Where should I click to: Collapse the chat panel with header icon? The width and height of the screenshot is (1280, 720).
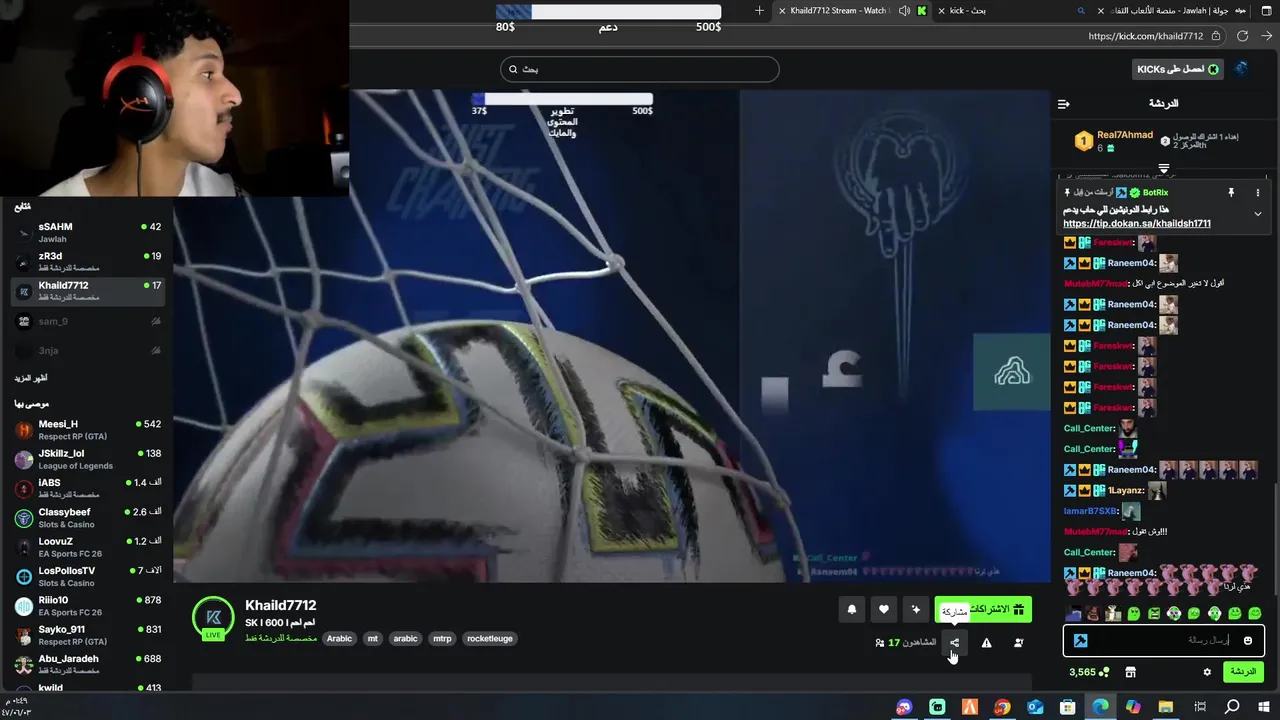[1064, 104]
